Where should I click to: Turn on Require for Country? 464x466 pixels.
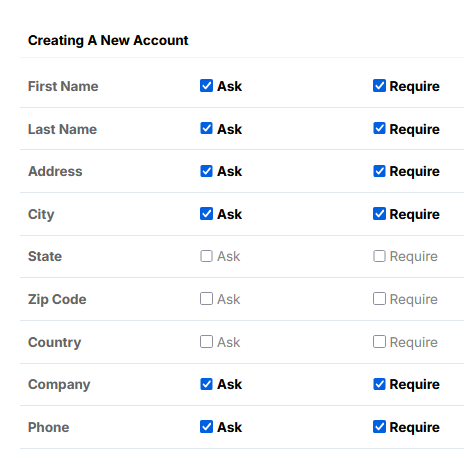(379, 342)
